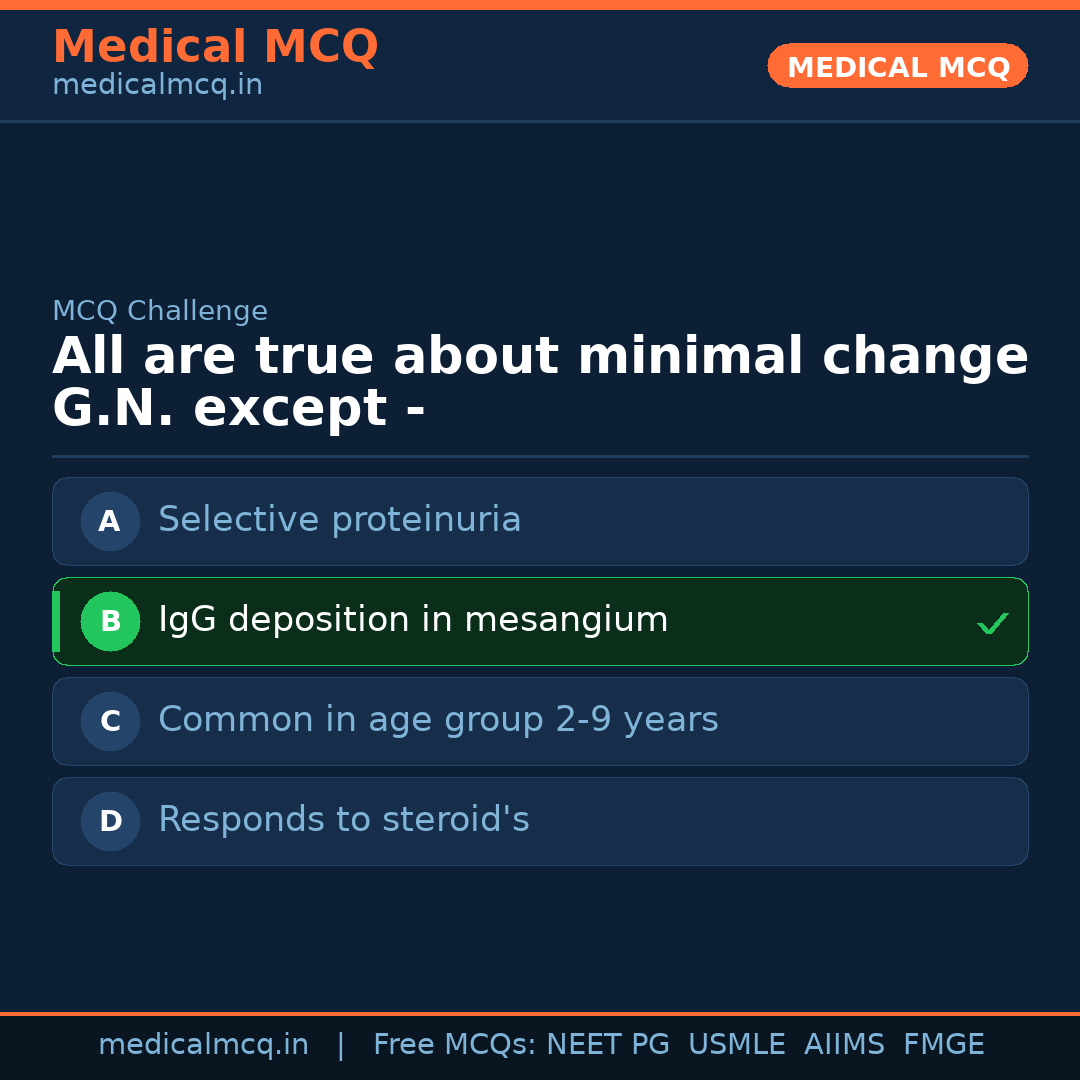Click the green B badge icon

click(x=110, y=621)
